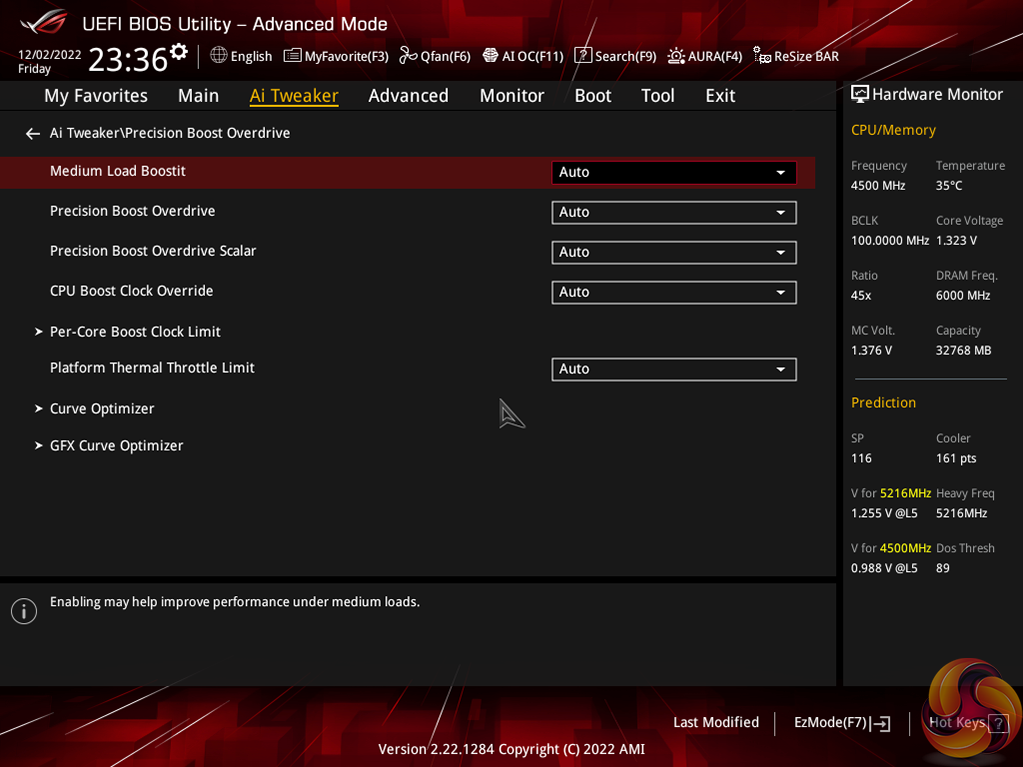1023x767 pixels.
Task: Go back using the breadcrumb arrow
Action: (x=33, y=133)
